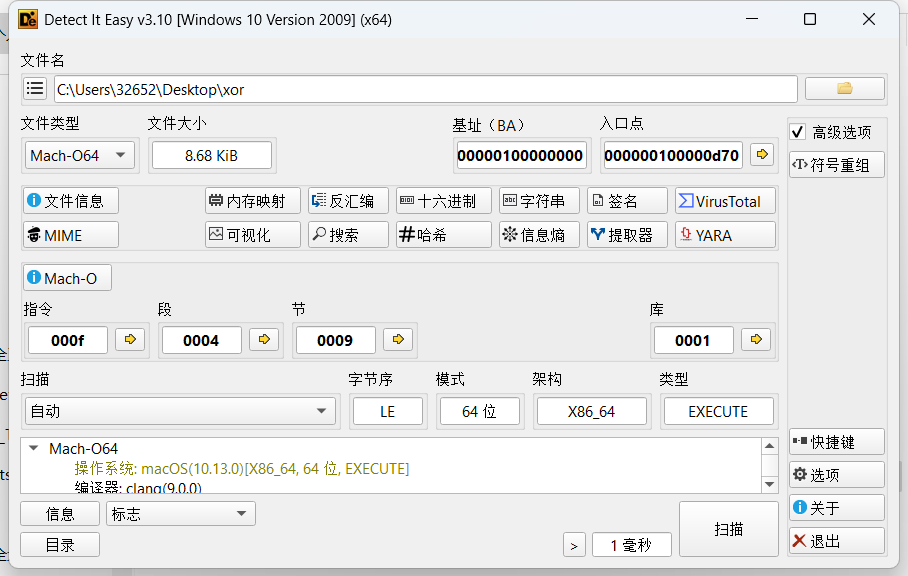Click 符号重组 demangle button

click(x=836, y=165)
